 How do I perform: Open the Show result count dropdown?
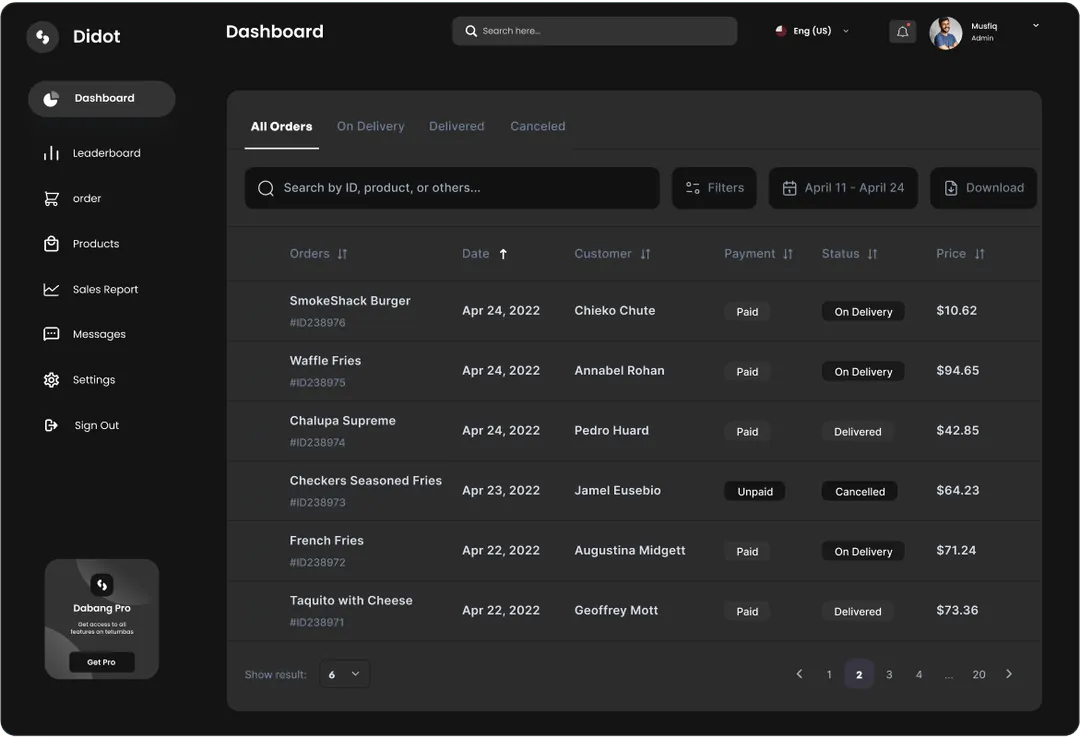pos(344,675)
